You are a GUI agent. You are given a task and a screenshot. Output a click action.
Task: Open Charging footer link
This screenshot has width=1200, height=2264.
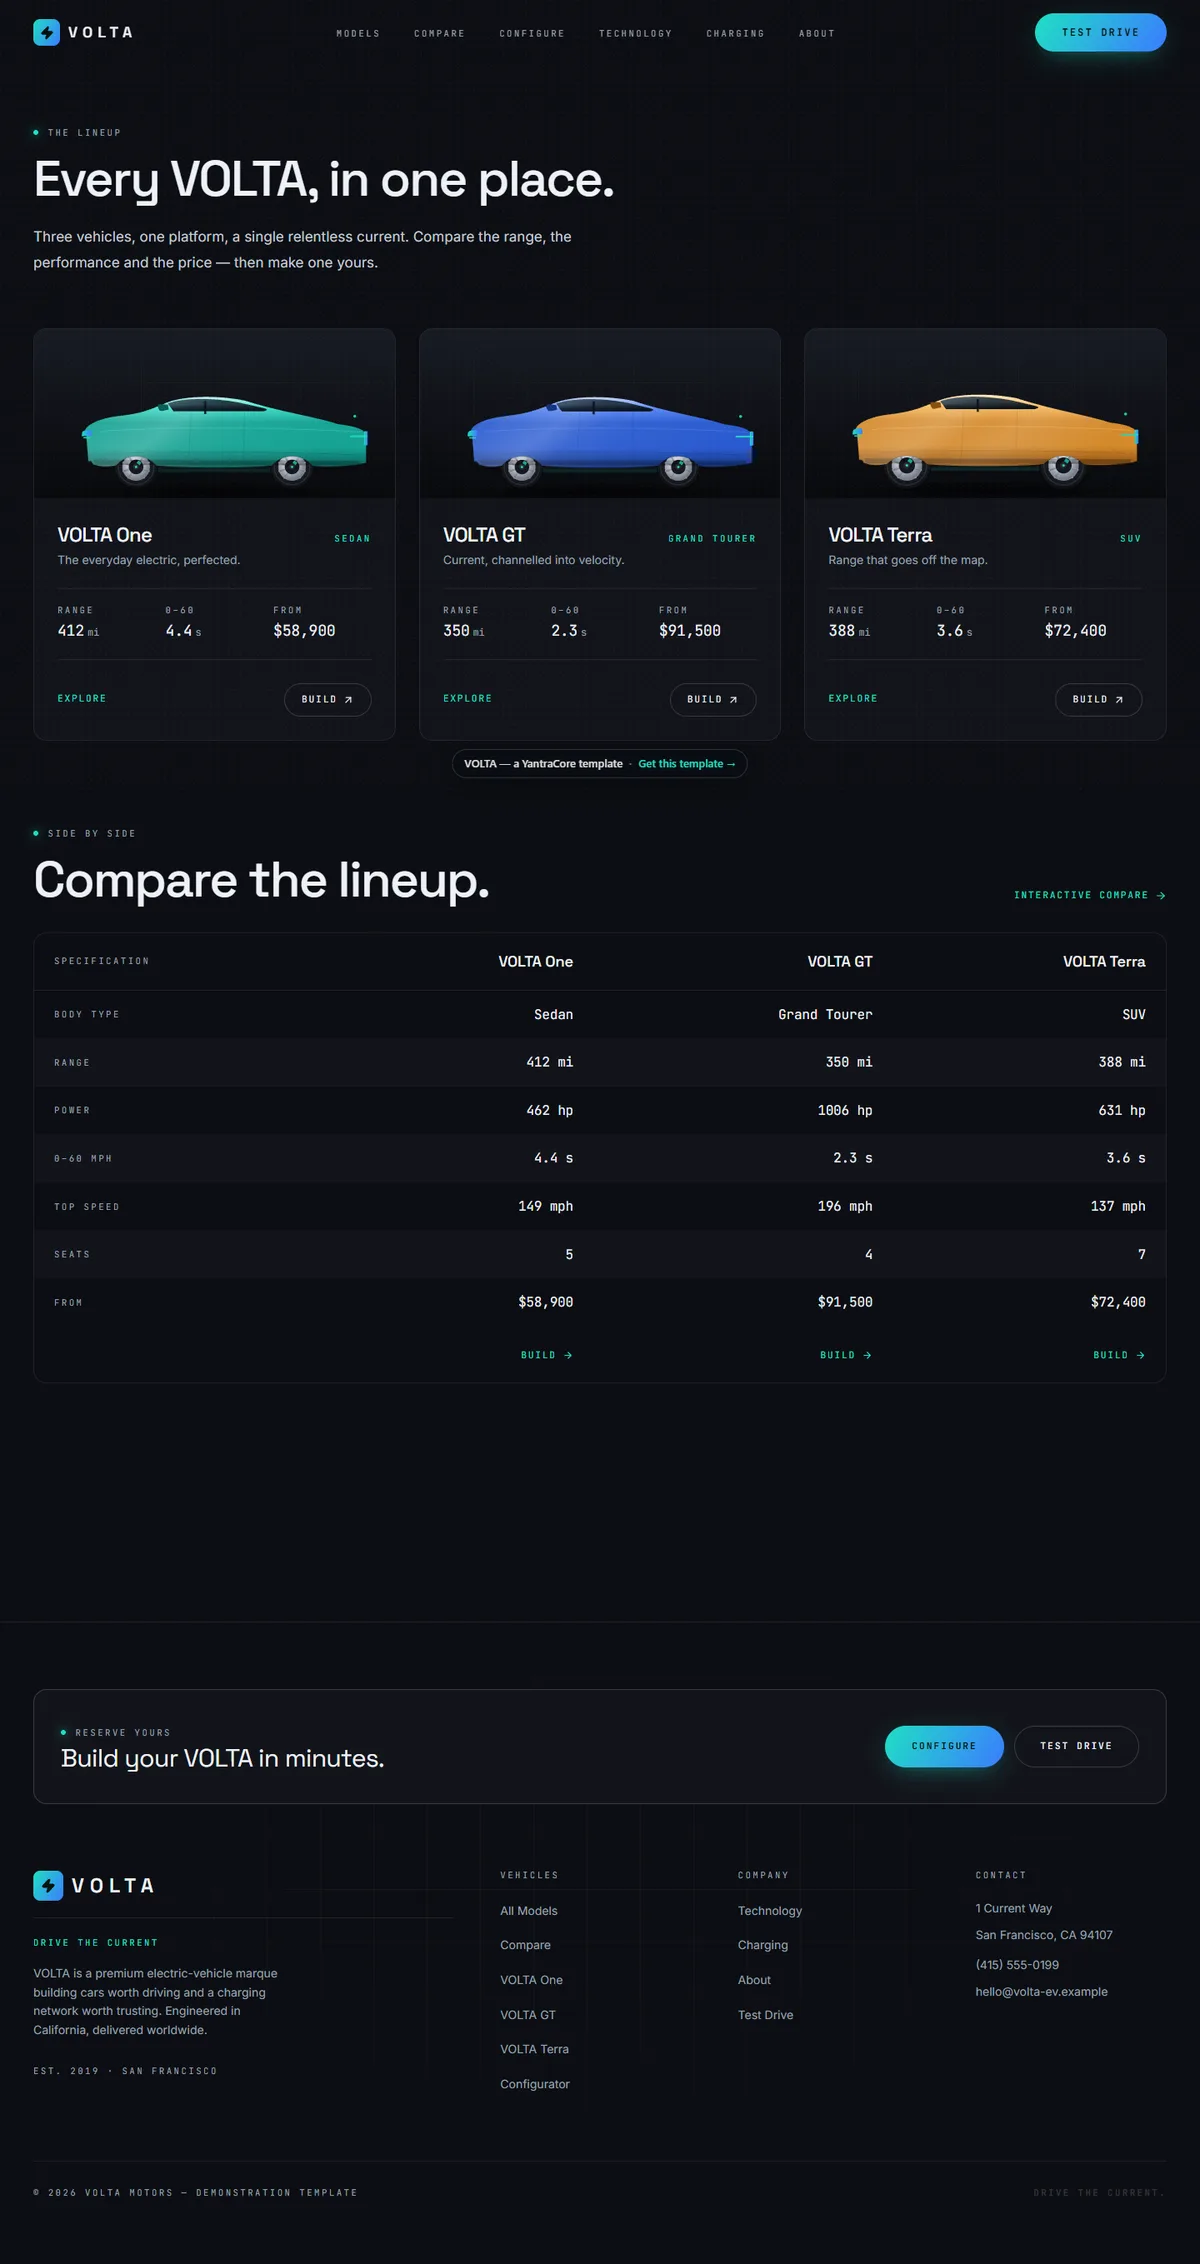(x=763, y=1945)
